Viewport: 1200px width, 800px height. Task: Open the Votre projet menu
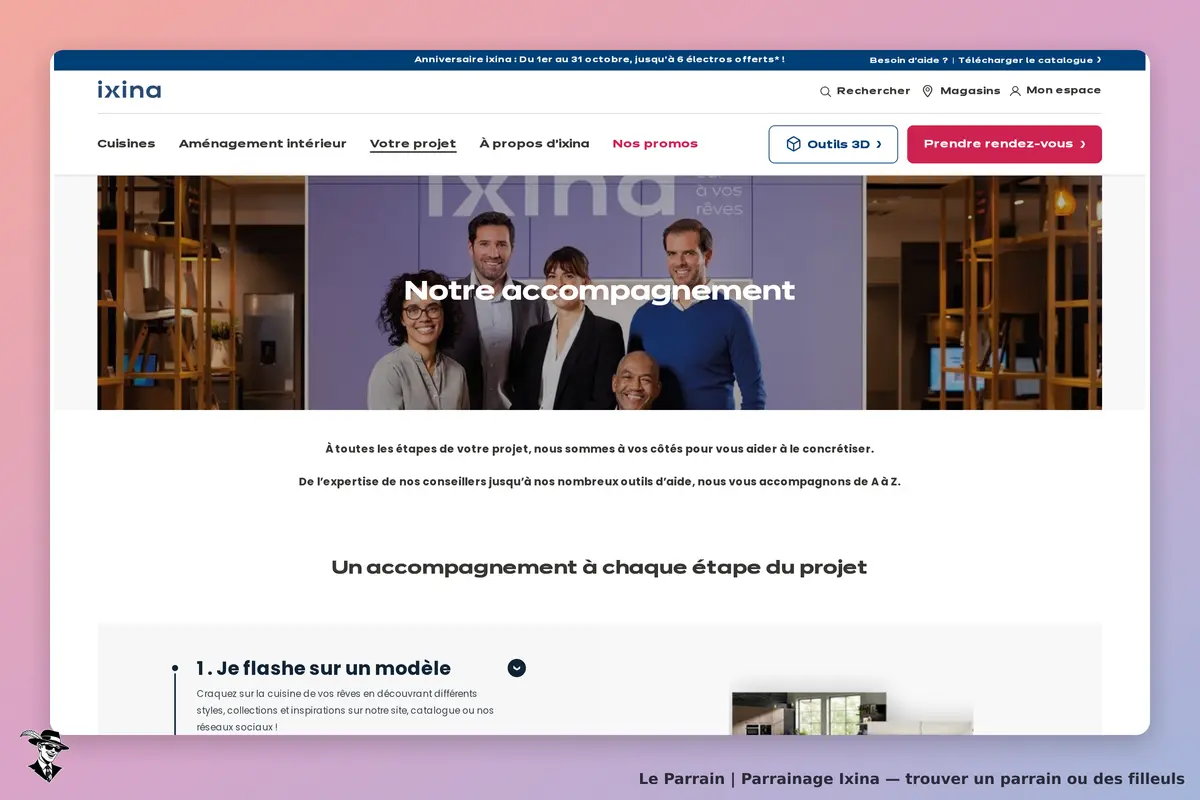point(413,144)
